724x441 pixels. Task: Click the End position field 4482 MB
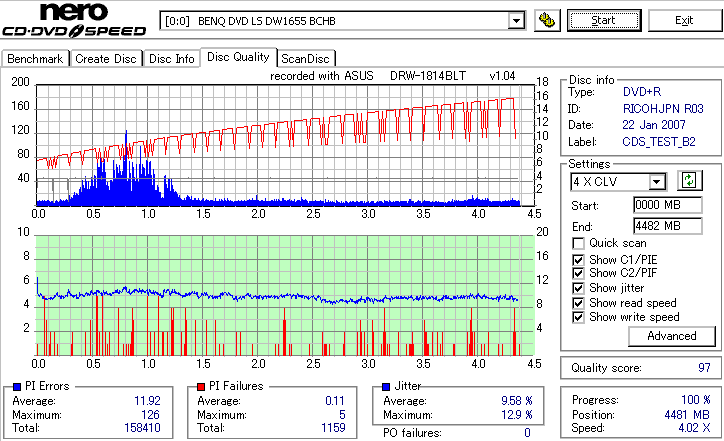click(x=668, y=225)
